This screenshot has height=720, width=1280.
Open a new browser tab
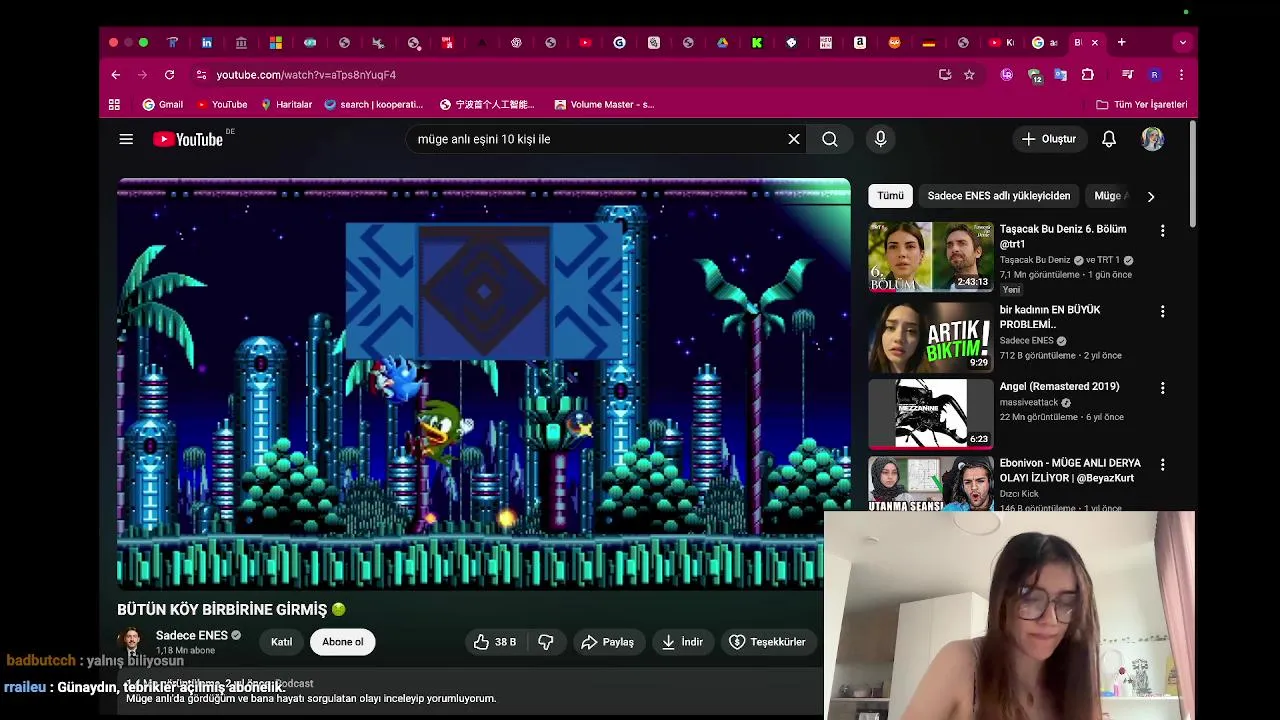(1122, 43)
